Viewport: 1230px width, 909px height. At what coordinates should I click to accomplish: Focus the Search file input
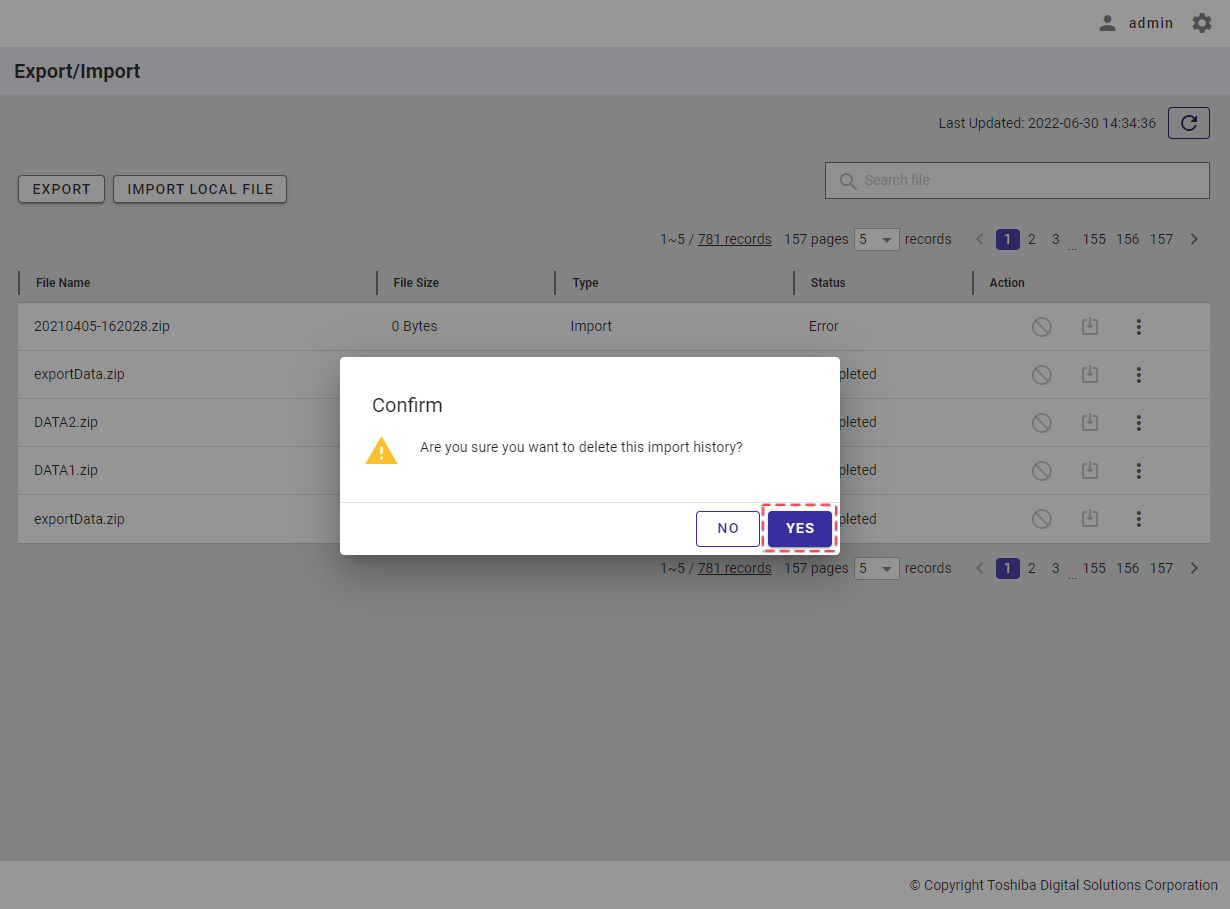pos(1017,180)
